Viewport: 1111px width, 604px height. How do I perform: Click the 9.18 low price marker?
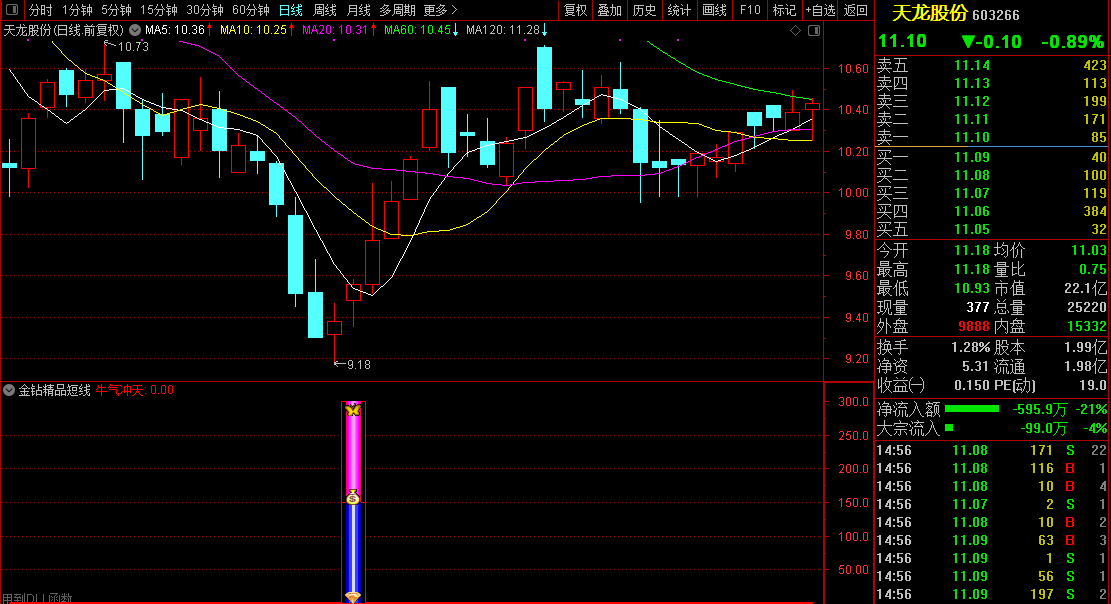tap(357, 365)
